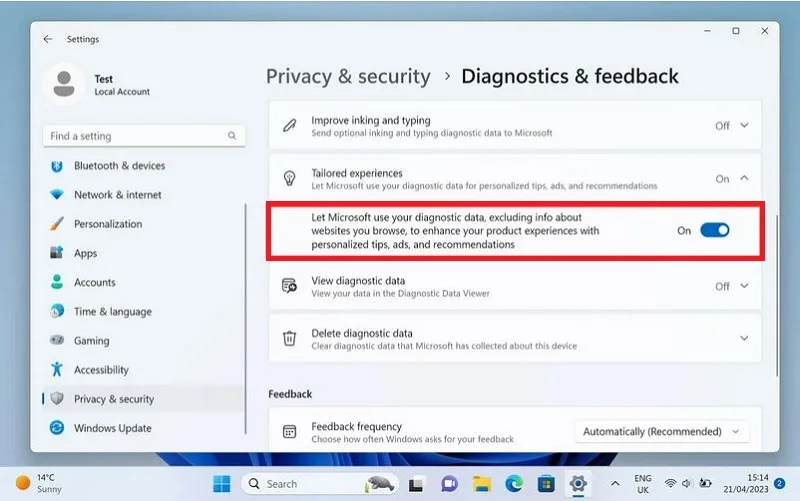
Task: Click the Find a setting search field
Action: pos(144,136)
